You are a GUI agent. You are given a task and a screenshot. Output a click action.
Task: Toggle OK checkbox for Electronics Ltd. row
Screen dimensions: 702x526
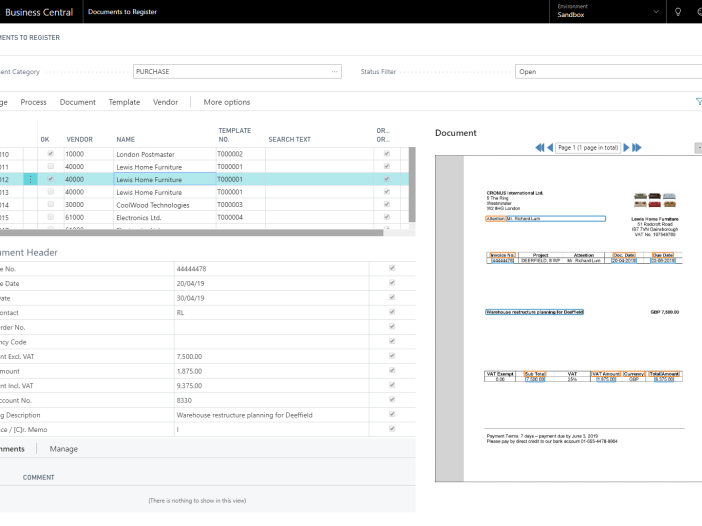(51, 217)
